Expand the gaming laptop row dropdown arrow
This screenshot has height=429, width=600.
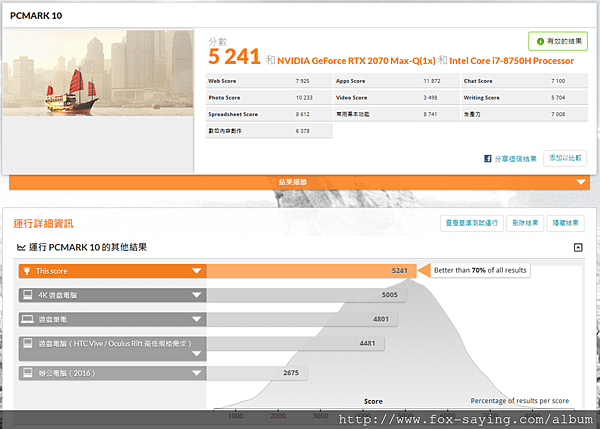pos(197,319)
